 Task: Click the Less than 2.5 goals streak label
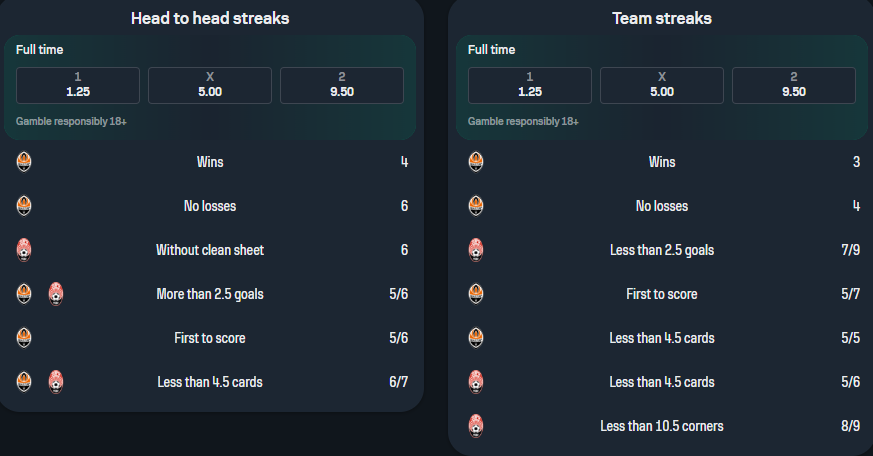pyautogui.click(x=662, y=250)
